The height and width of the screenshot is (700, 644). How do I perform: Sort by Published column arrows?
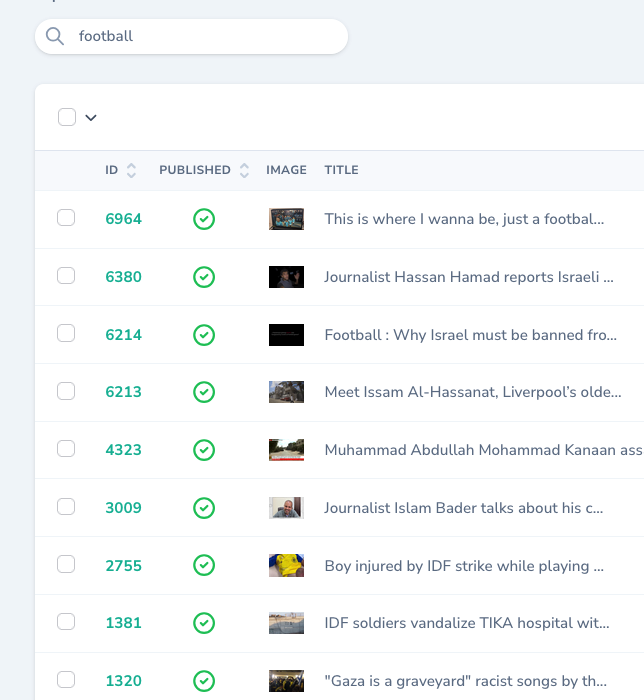(x=244, y=170)
